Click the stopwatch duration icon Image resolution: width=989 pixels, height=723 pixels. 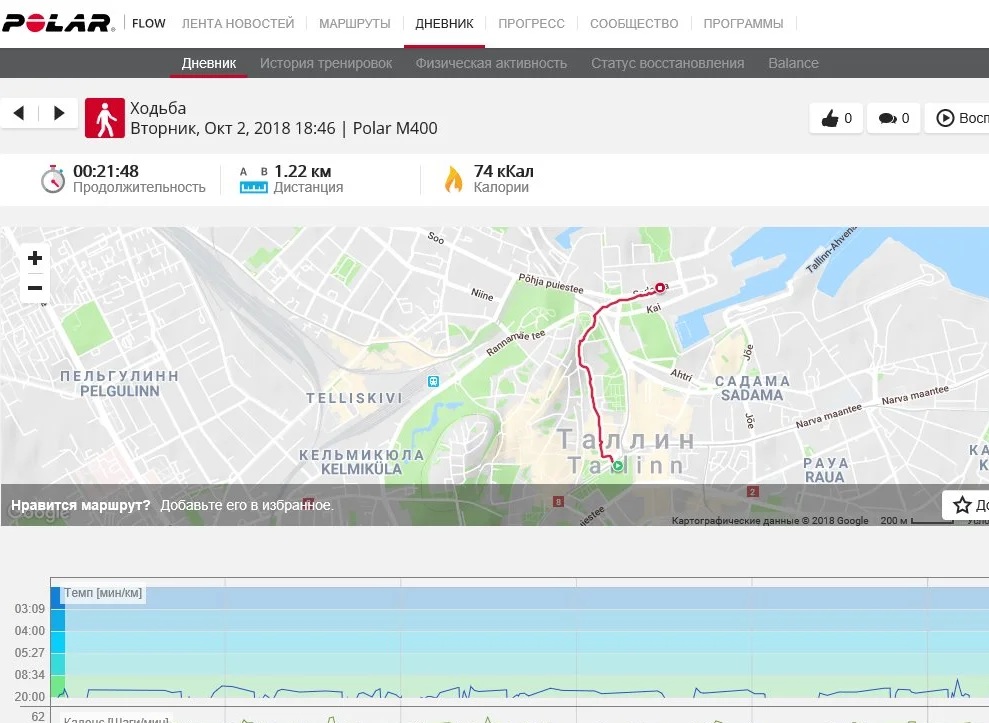[x=53, y=179]
